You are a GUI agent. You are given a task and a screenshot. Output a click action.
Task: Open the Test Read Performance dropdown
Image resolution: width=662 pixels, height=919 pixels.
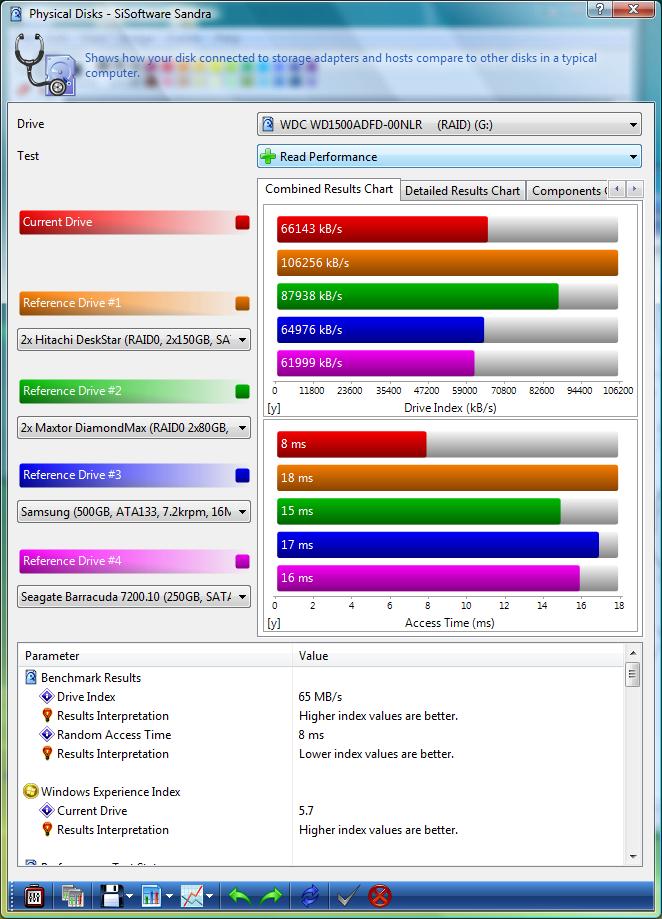coord(449,156)
